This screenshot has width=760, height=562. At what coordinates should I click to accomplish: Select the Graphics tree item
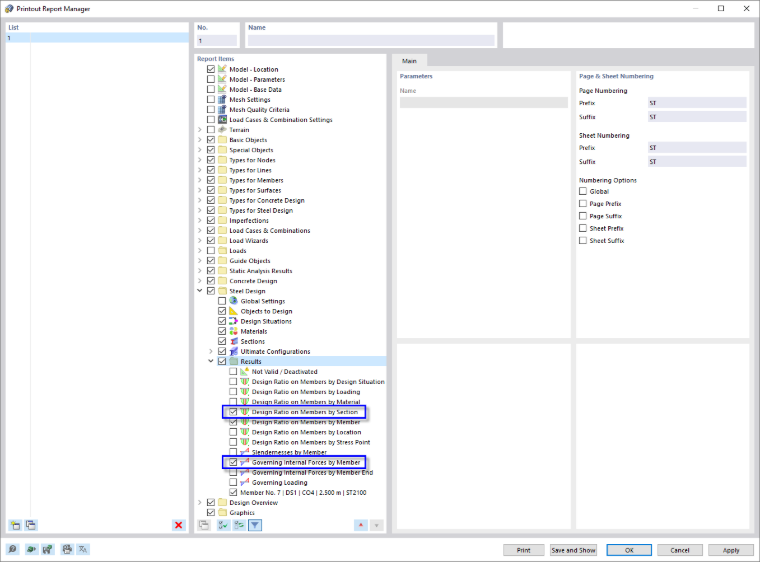click(x=242, y=513)
